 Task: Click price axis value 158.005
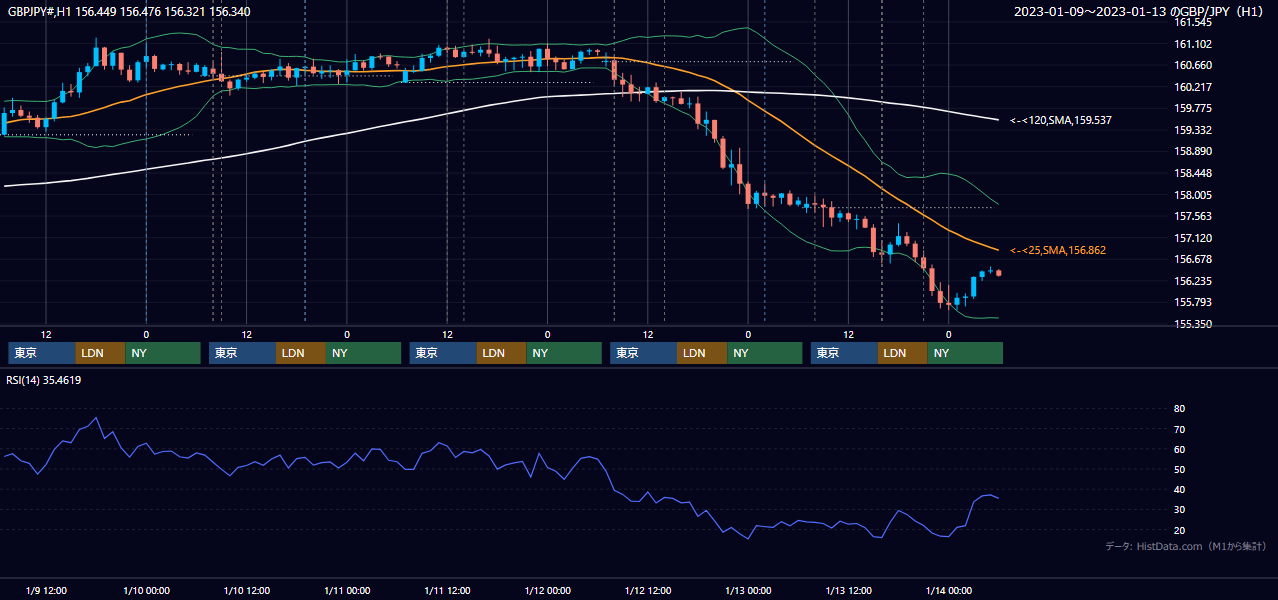[x=1192, y=195]
